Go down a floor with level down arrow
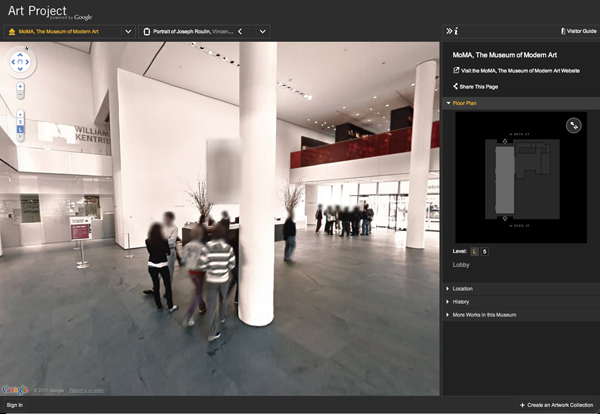 (20, 137)
